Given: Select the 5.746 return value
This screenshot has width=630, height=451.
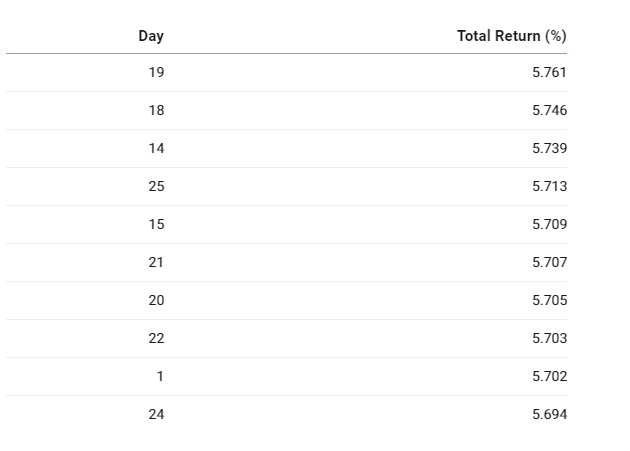Looking at the screenshot, I should click(549, 110).
